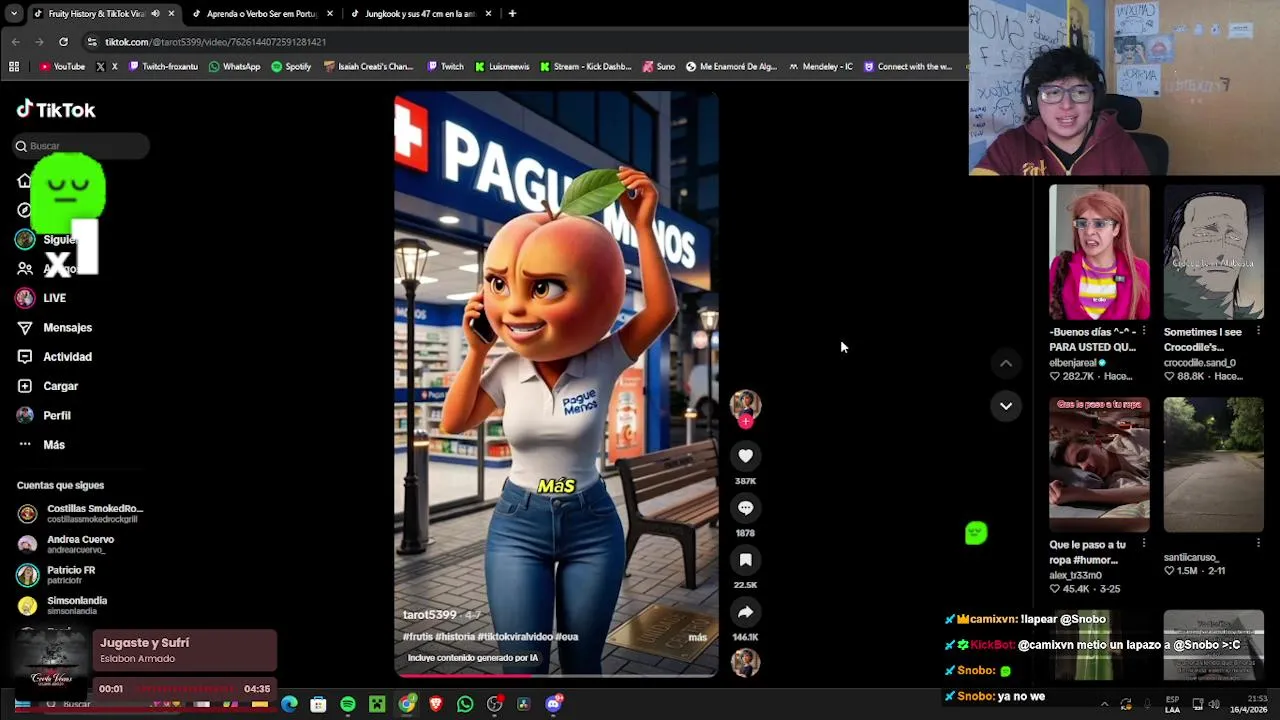Open followed account Costillas SmokedRo...

[80, 513]
